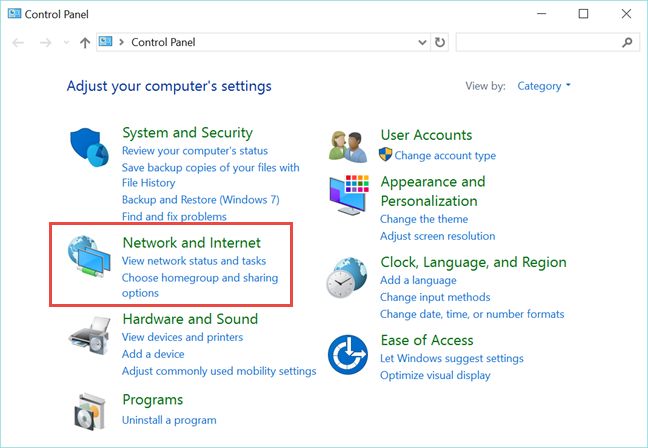The image size is (648, 448).
Task: Open Optimize visual display
Action: [x=435, y=375]
